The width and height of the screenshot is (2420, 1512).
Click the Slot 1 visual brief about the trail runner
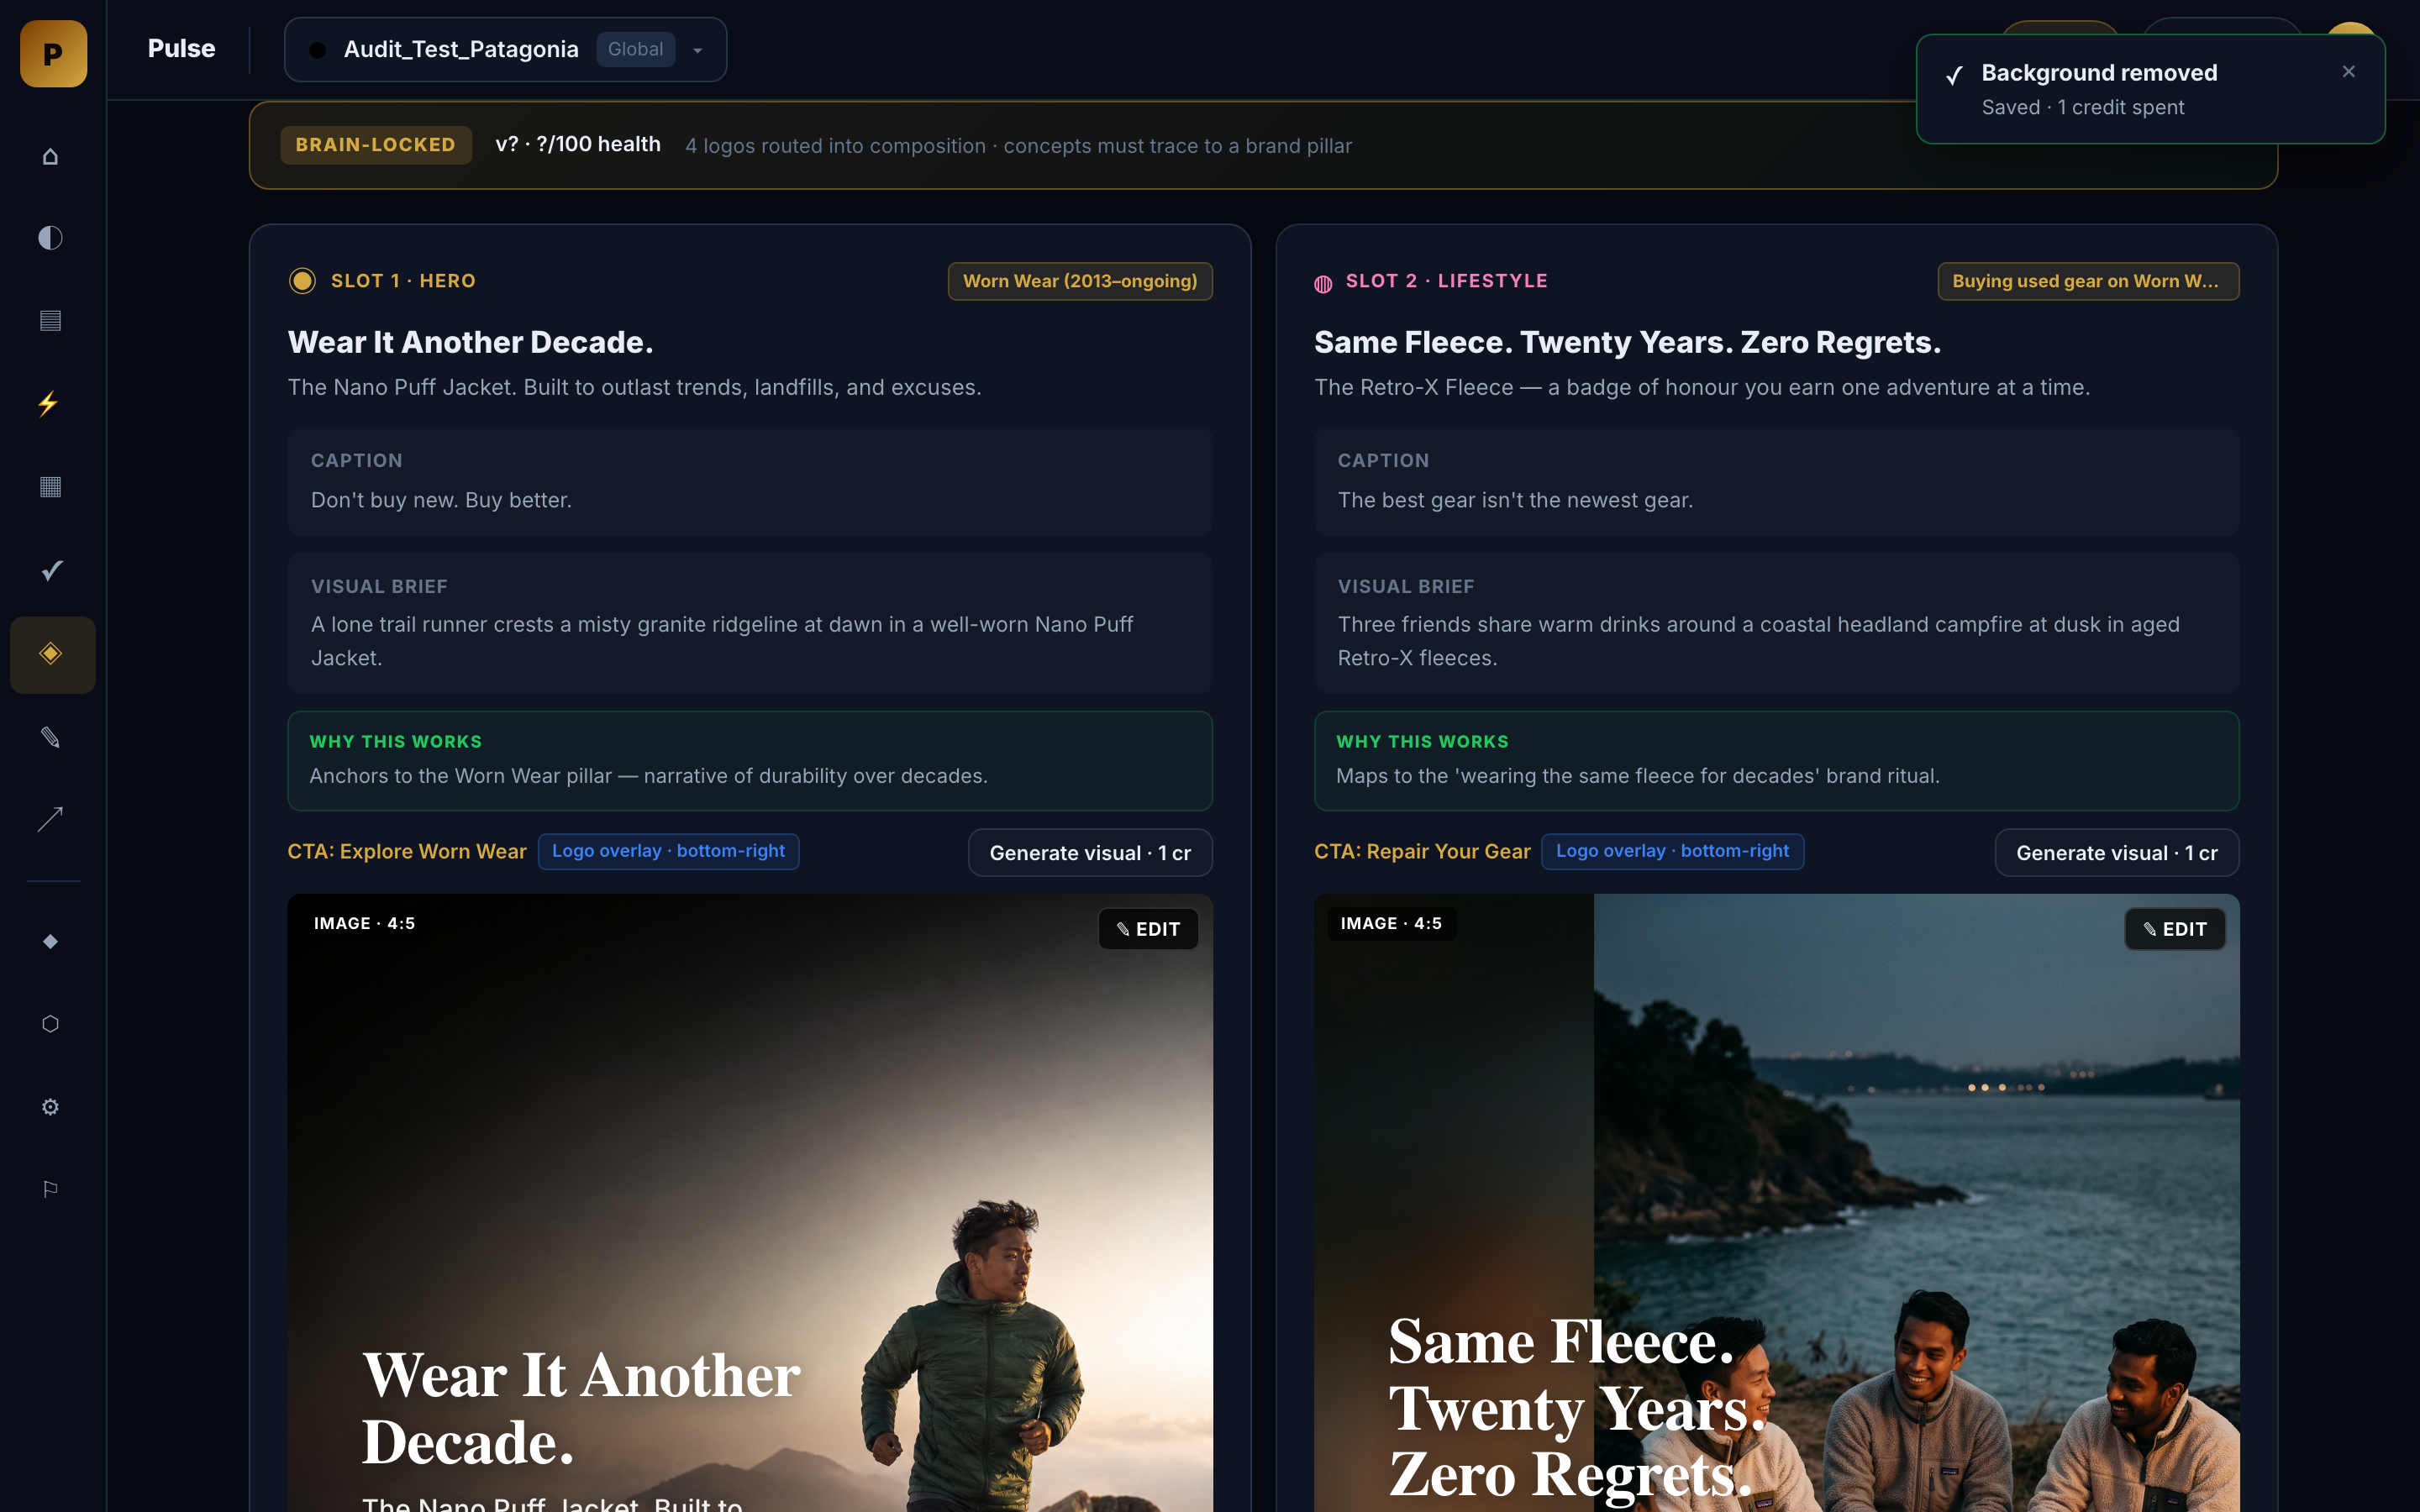[722, 641]
